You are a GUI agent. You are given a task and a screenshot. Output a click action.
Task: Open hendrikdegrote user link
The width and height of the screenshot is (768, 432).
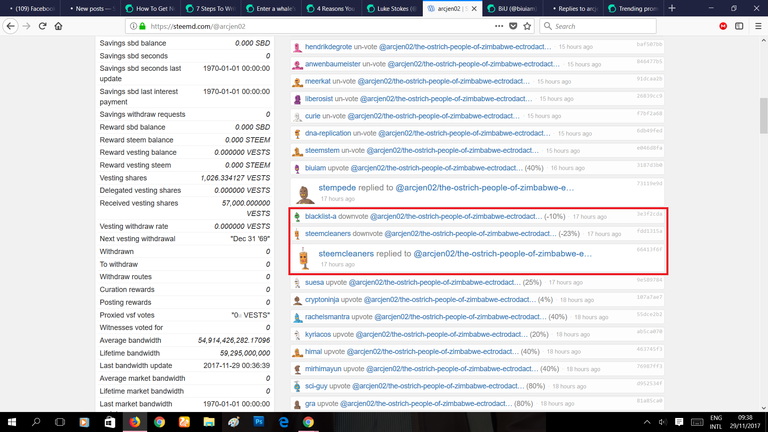coord(328,47)
